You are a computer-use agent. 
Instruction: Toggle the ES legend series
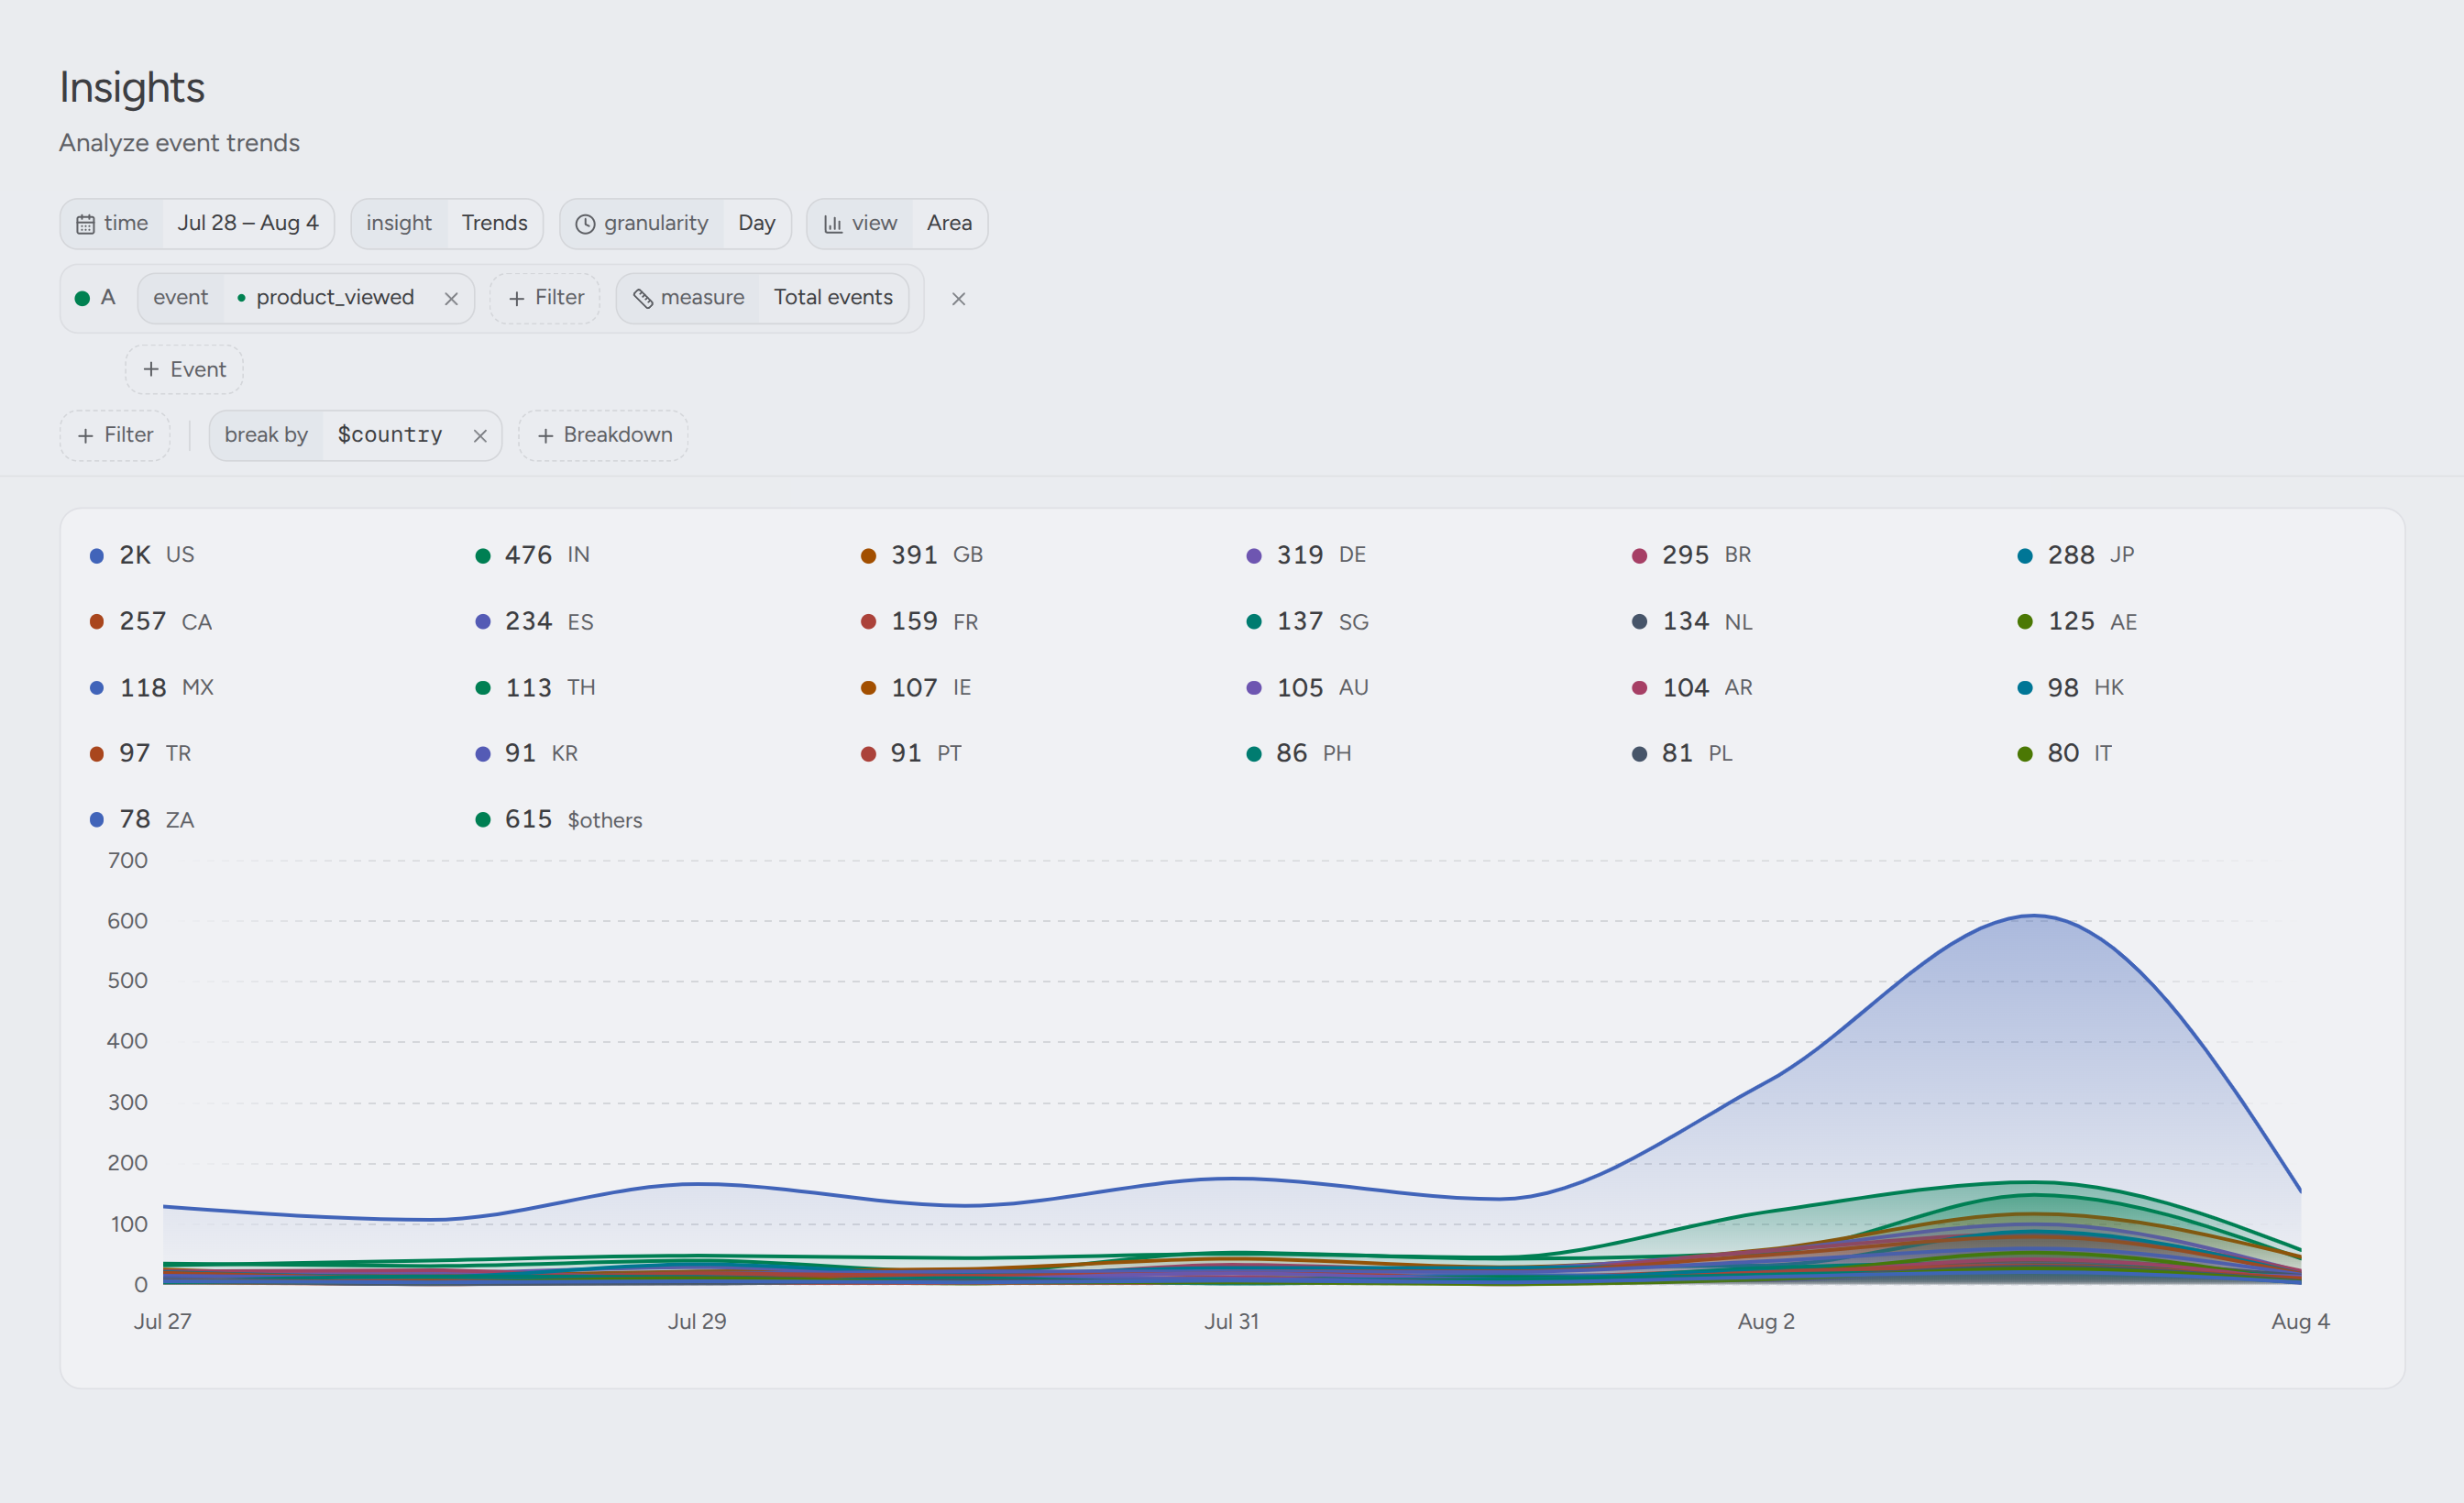[535, 622]
